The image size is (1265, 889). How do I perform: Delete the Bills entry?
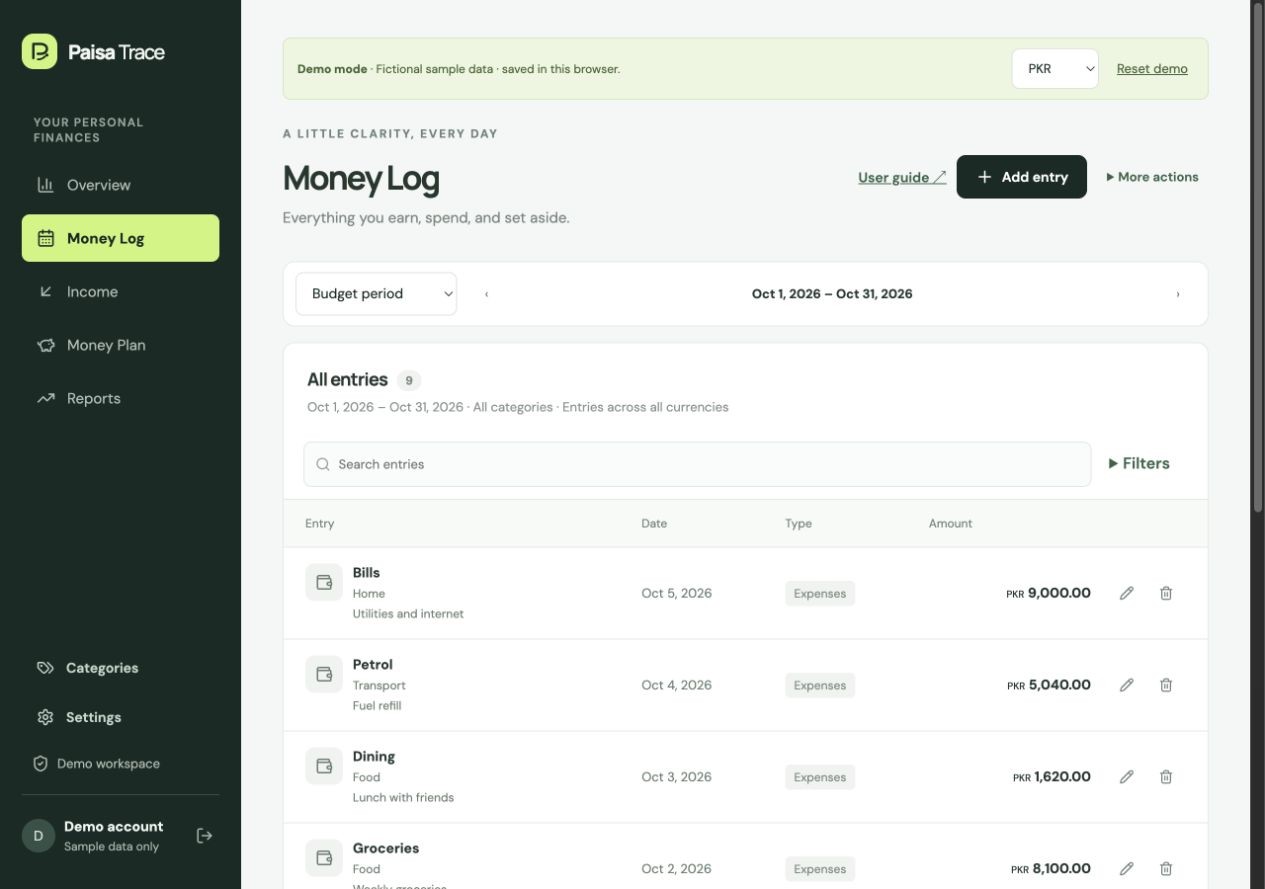[x=1166, y=593]
